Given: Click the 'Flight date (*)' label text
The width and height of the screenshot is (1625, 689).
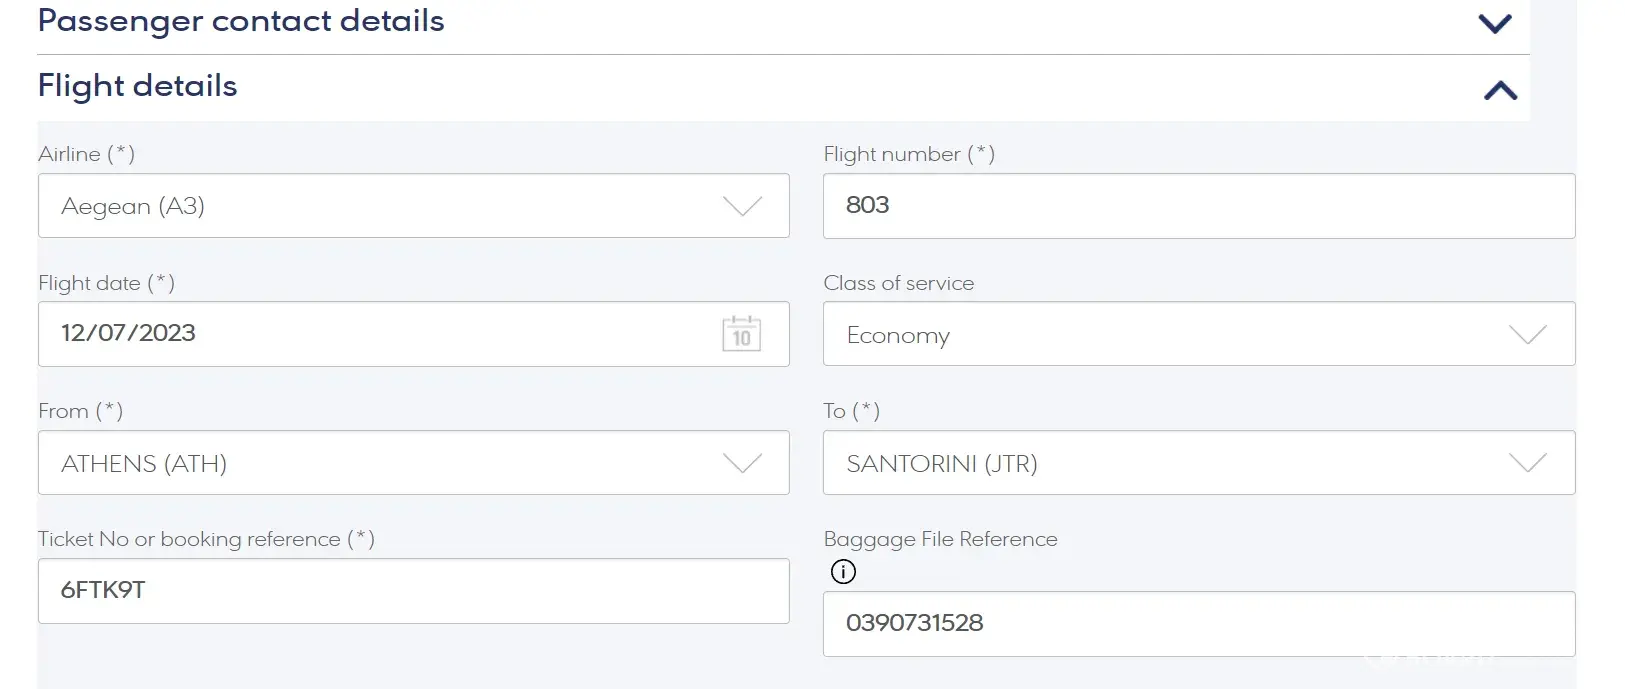Looking at the screenshot, I should [x=106, y=283].
